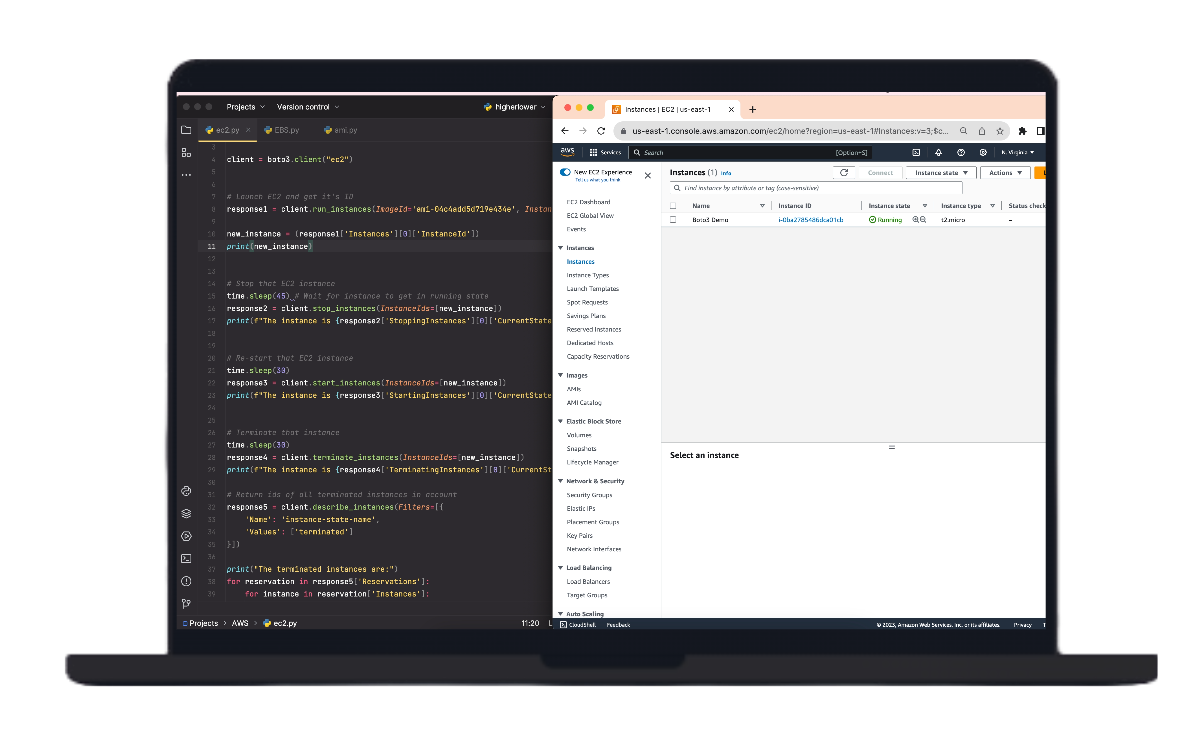Open Launch Templates in EC2 sidebar
The image size is (1200, 748).
pyautogui.click(x=593, y=288)
